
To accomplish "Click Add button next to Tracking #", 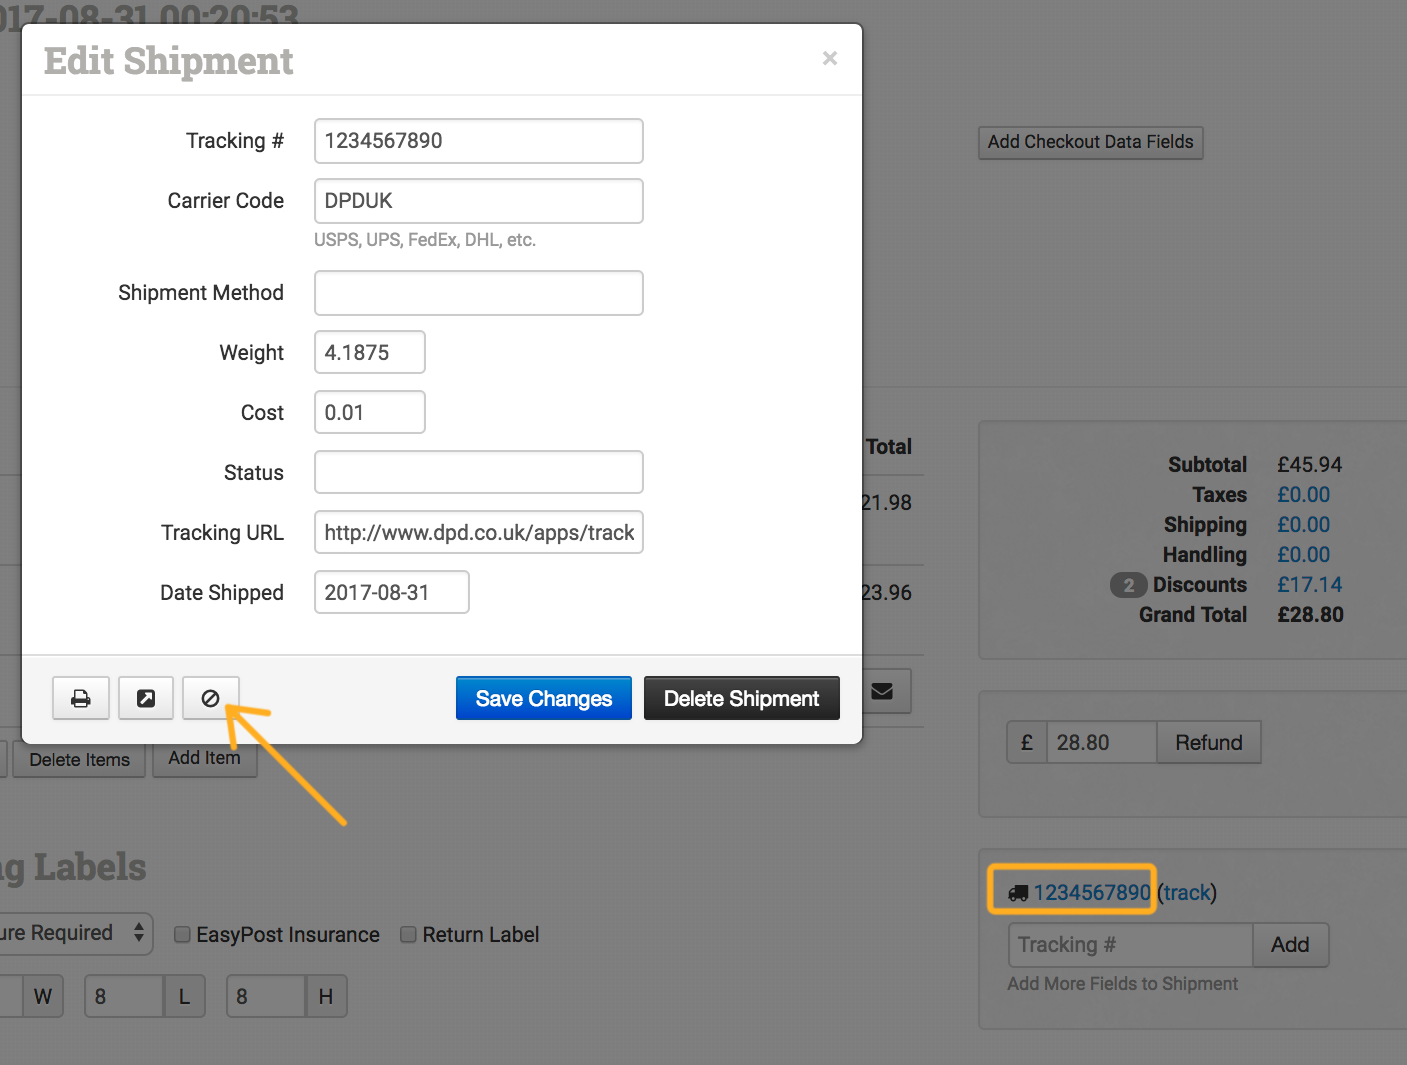I will [x=1290, y=945].
